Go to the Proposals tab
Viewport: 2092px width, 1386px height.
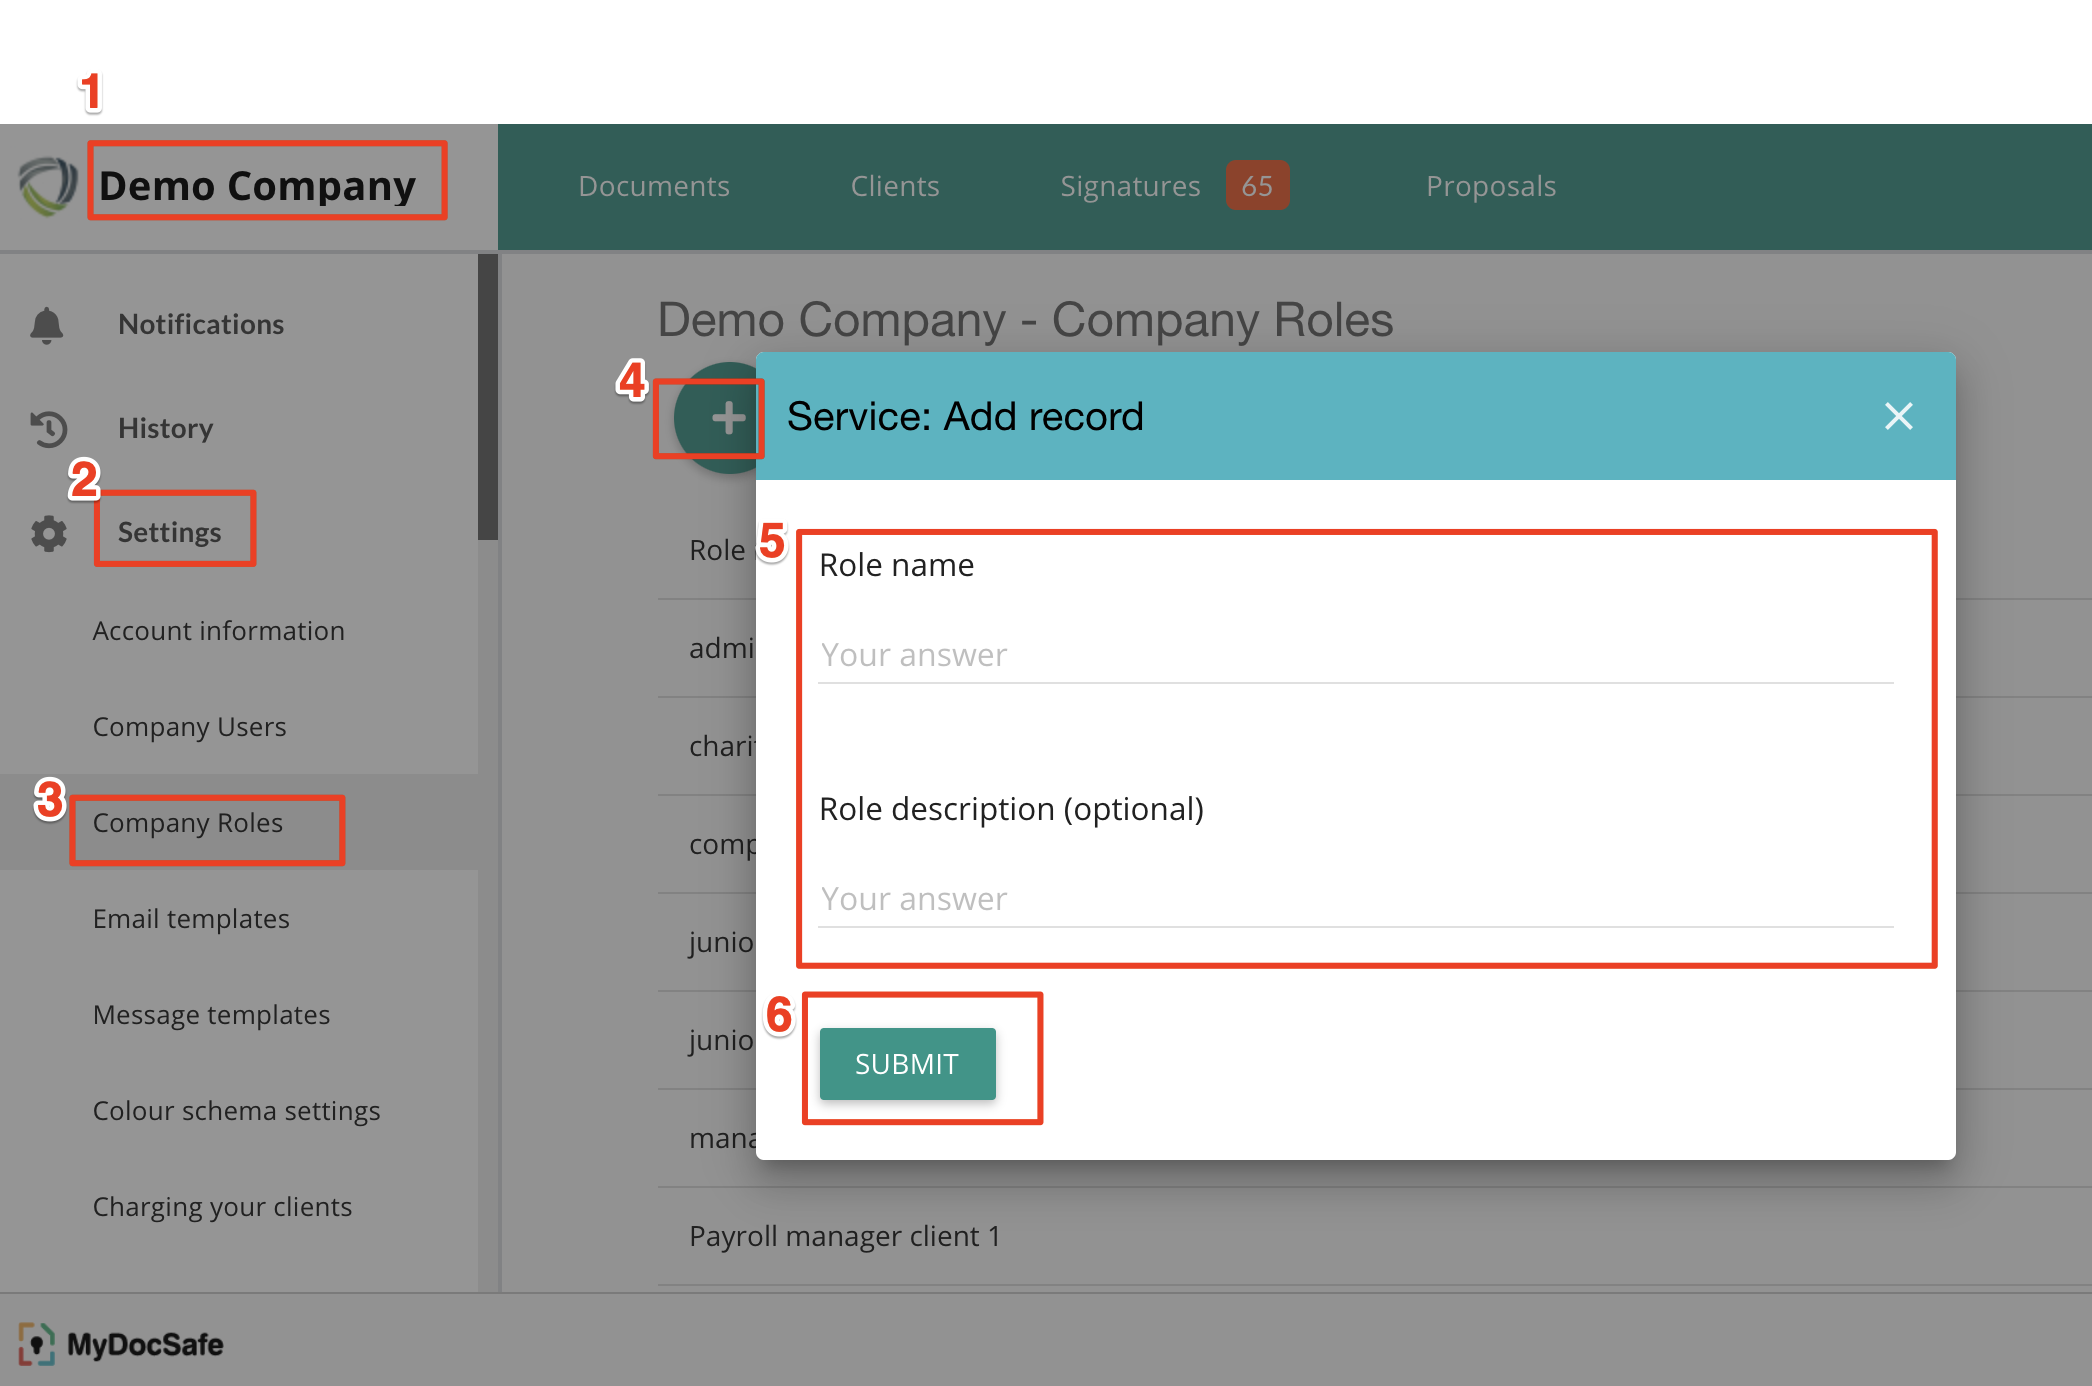(1491, 186)
